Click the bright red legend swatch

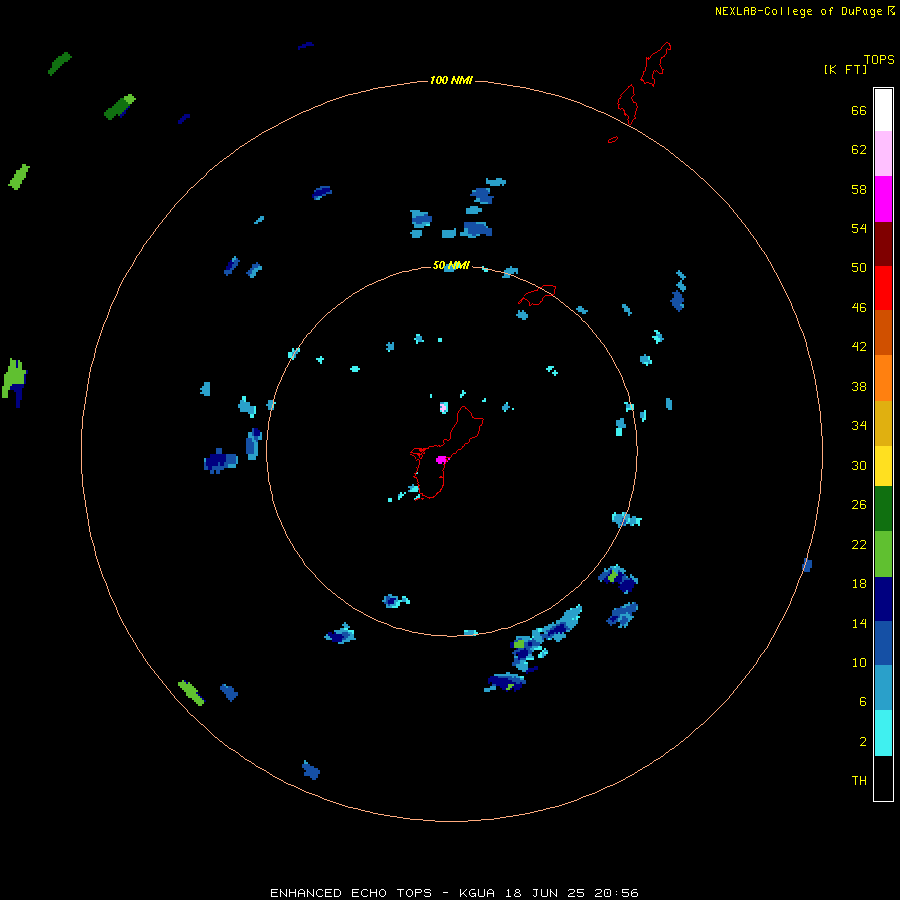click(x=883, y=288)
